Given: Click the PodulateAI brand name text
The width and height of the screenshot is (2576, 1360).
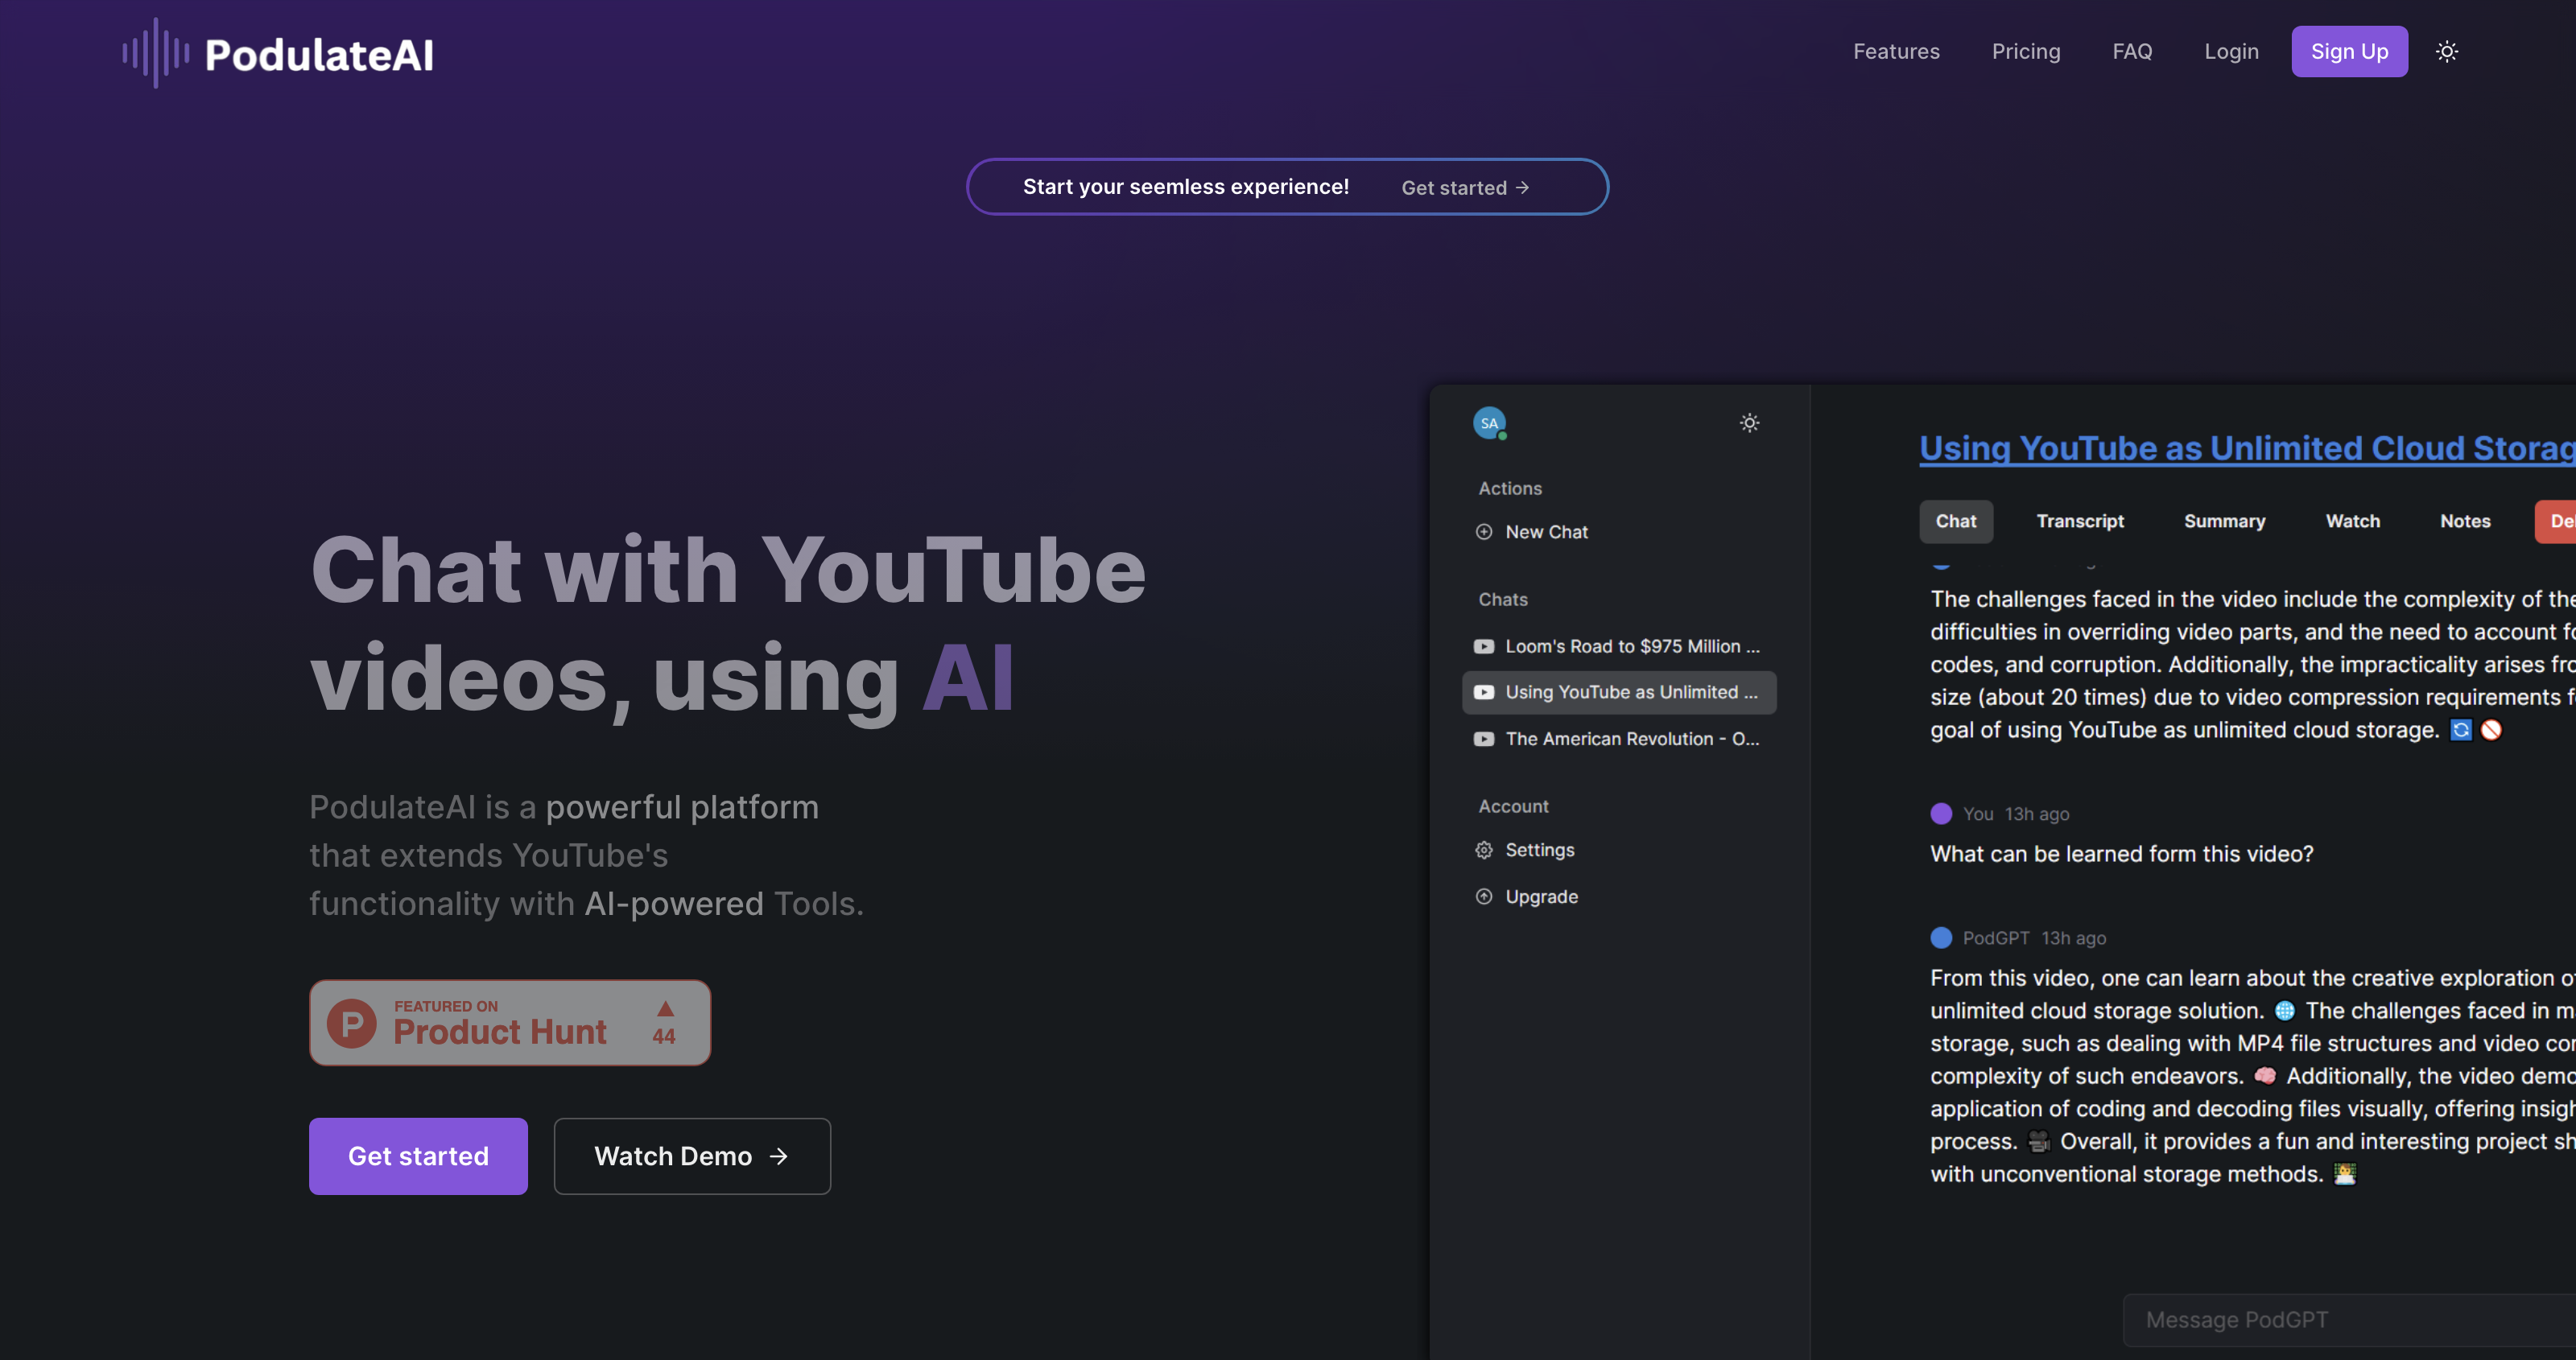Looking at the screenshot, I should pyautogui.click(x=319, y=55).
